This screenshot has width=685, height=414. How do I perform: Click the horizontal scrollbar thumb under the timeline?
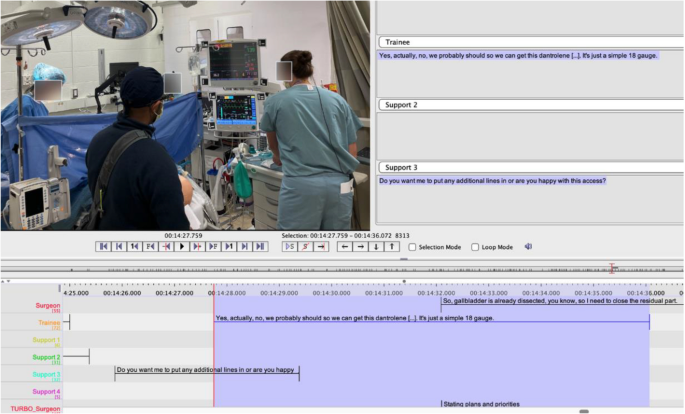tap(584, 411)
